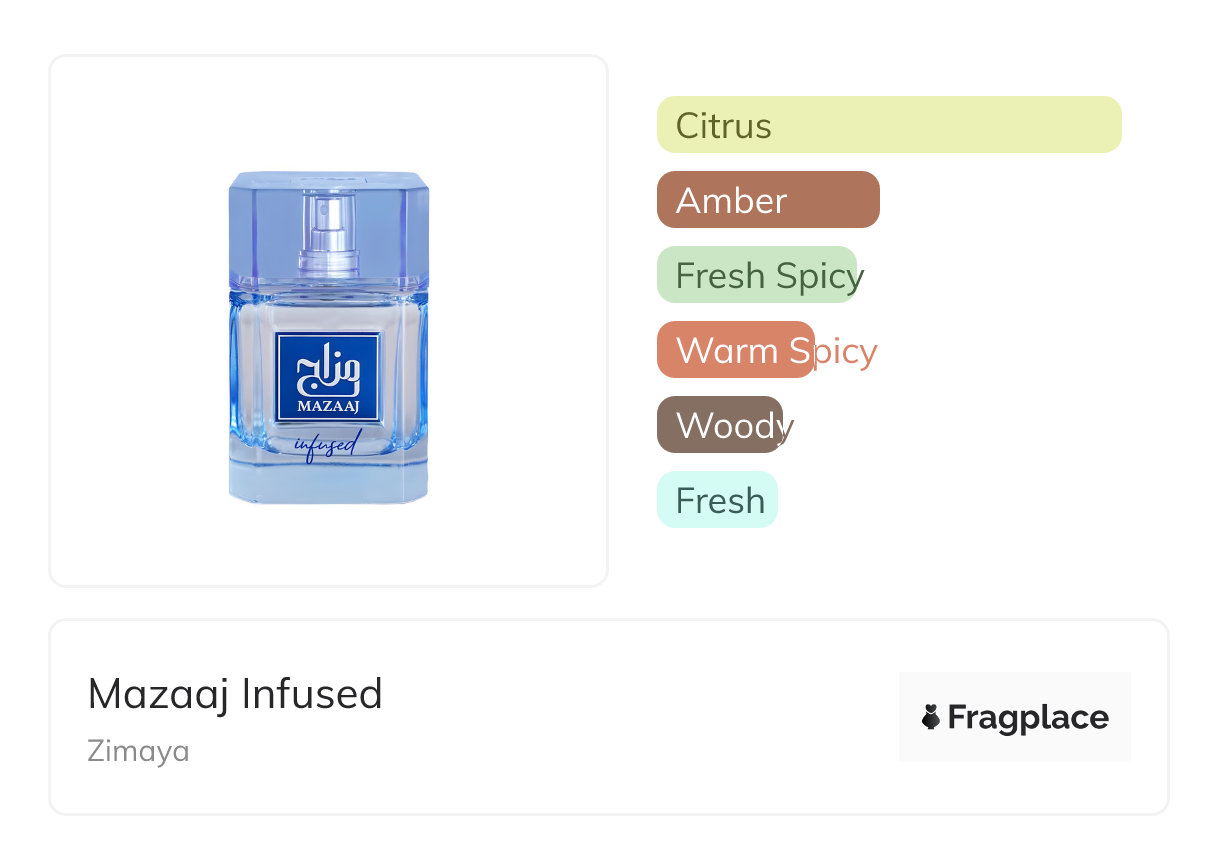
Task: Click the Fragplace wordmark text
Action: point(1027,717)
